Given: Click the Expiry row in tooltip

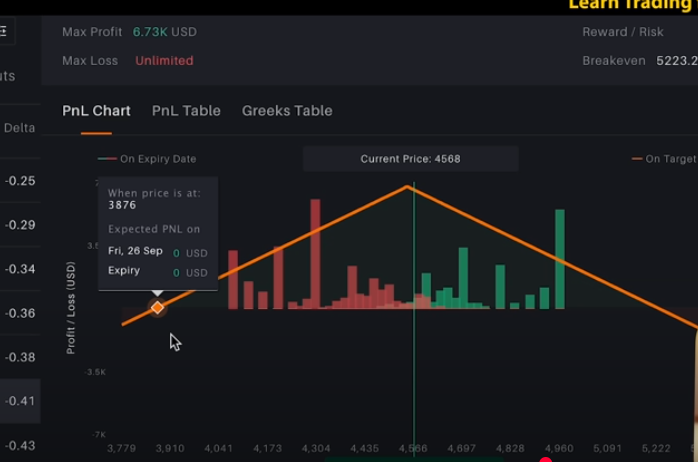Looking at the screenshot, I should (158, 272).
